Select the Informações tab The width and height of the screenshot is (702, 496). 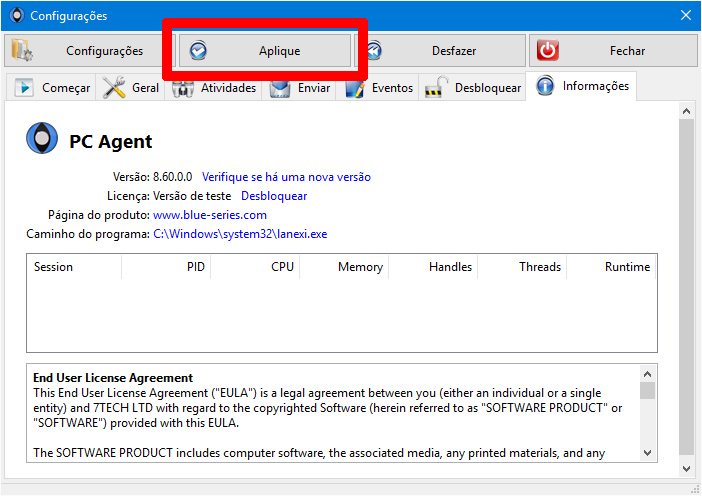[581, 86]
